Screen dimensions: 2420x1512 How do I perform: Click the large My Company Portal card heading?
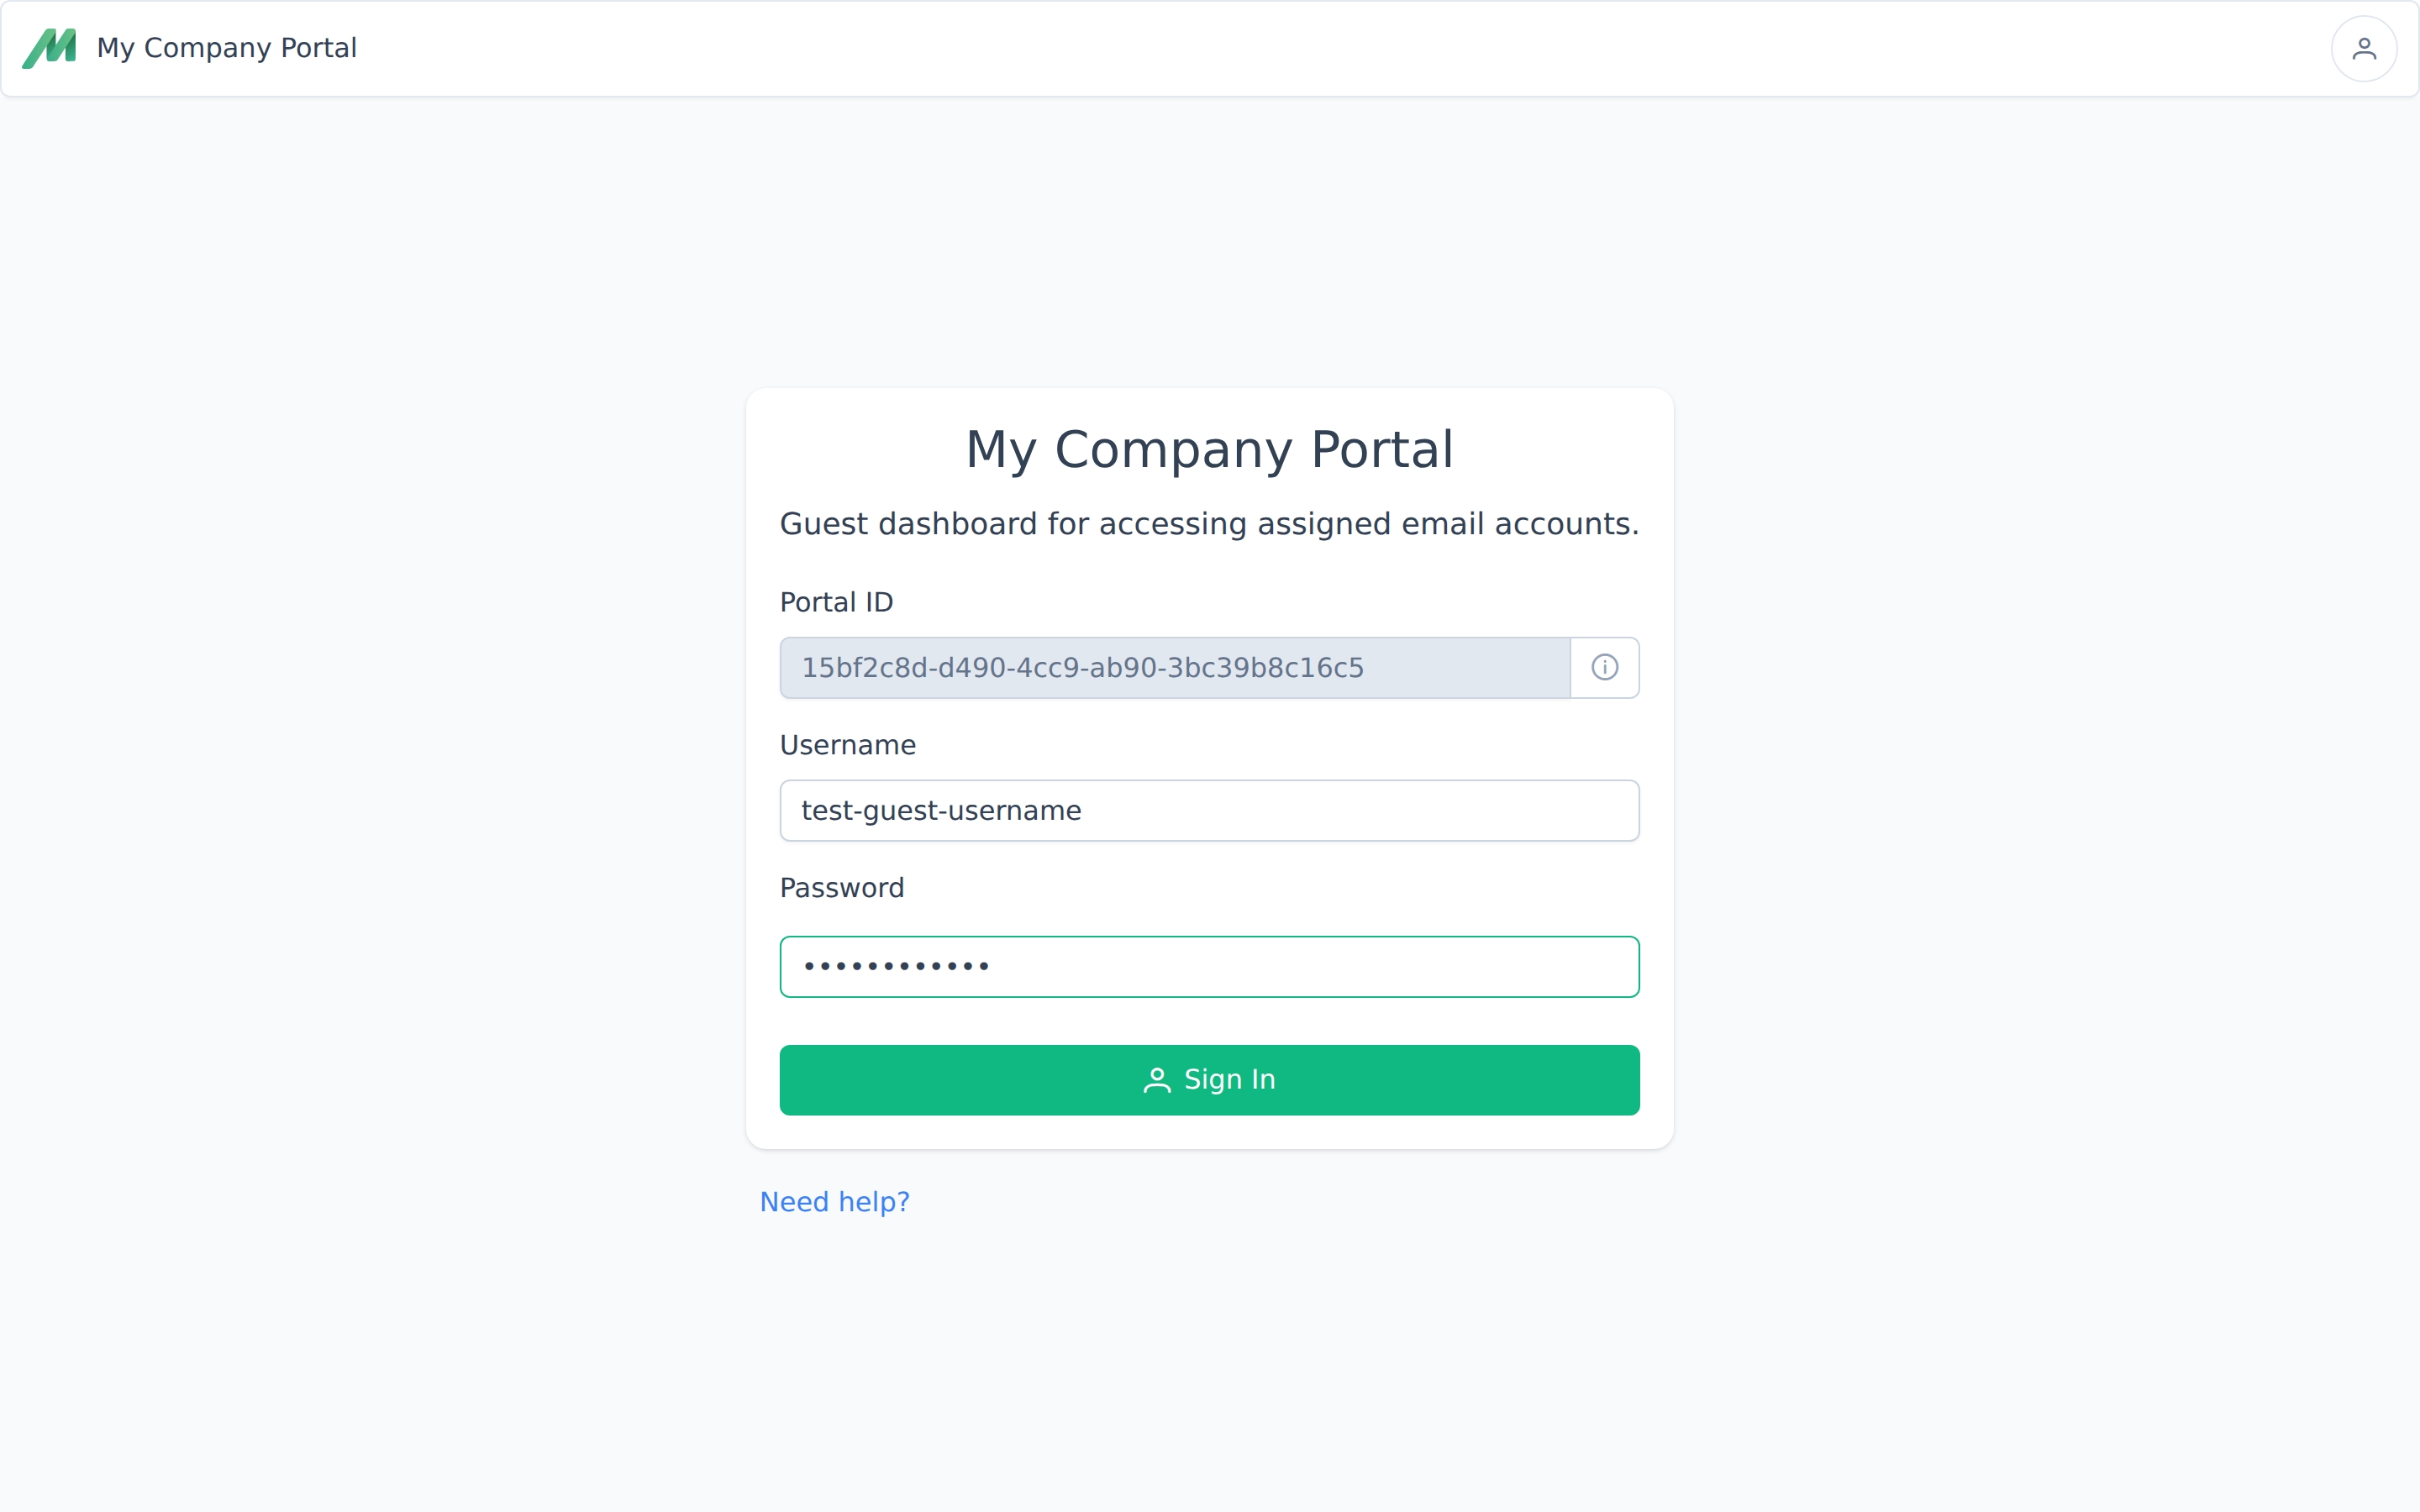click(1209, 449)
